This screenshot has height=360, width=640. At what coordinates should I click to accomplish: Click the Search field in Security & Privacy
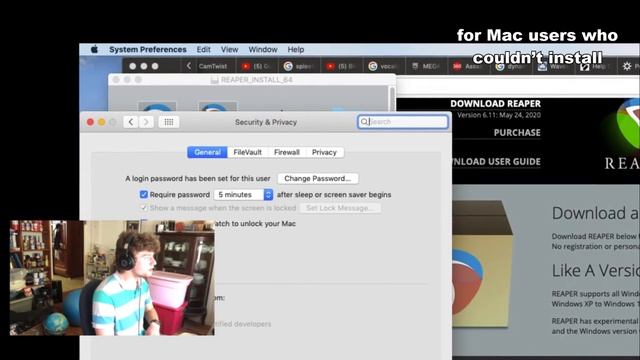click(x=403, y=122)
